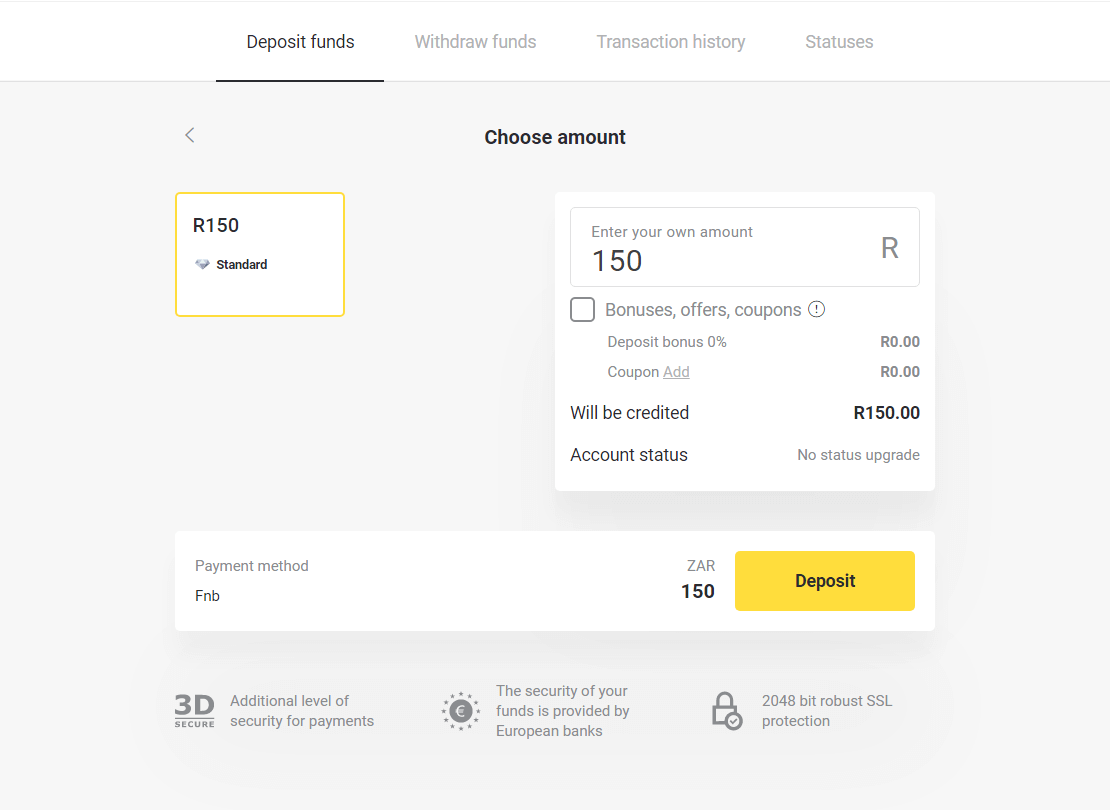Click the Will be credited R150.00 amount
The height and width of the screenshot is (810, 1110).
coord(886,413)
